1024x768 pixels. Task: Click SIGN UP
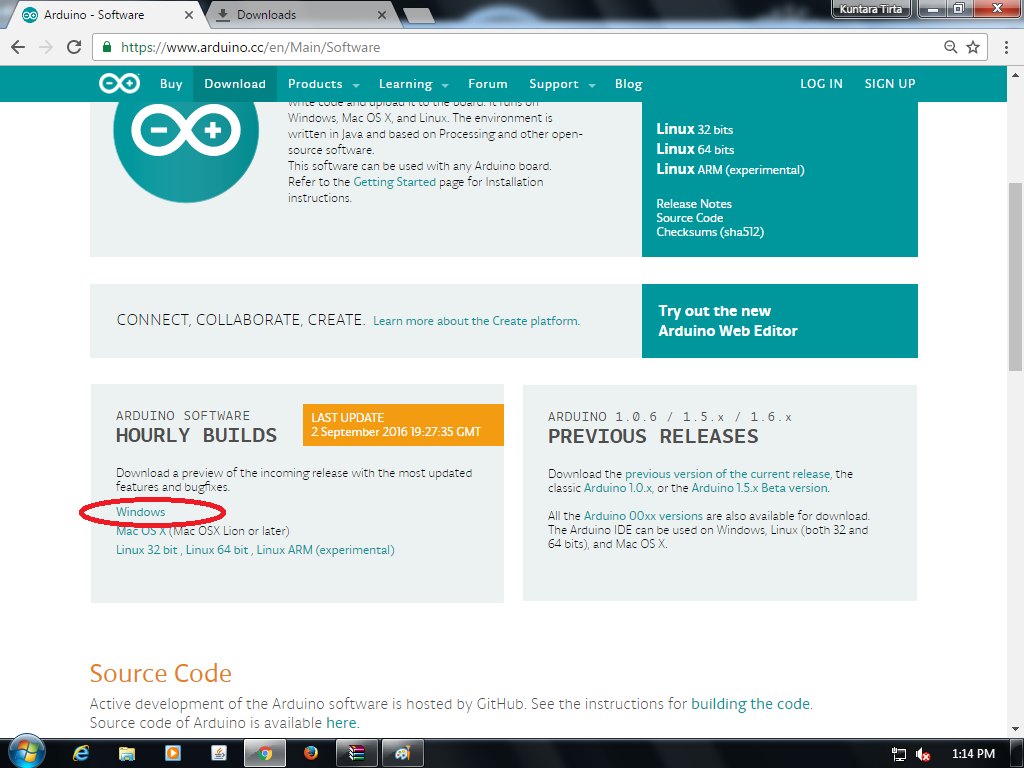point(890,84)
